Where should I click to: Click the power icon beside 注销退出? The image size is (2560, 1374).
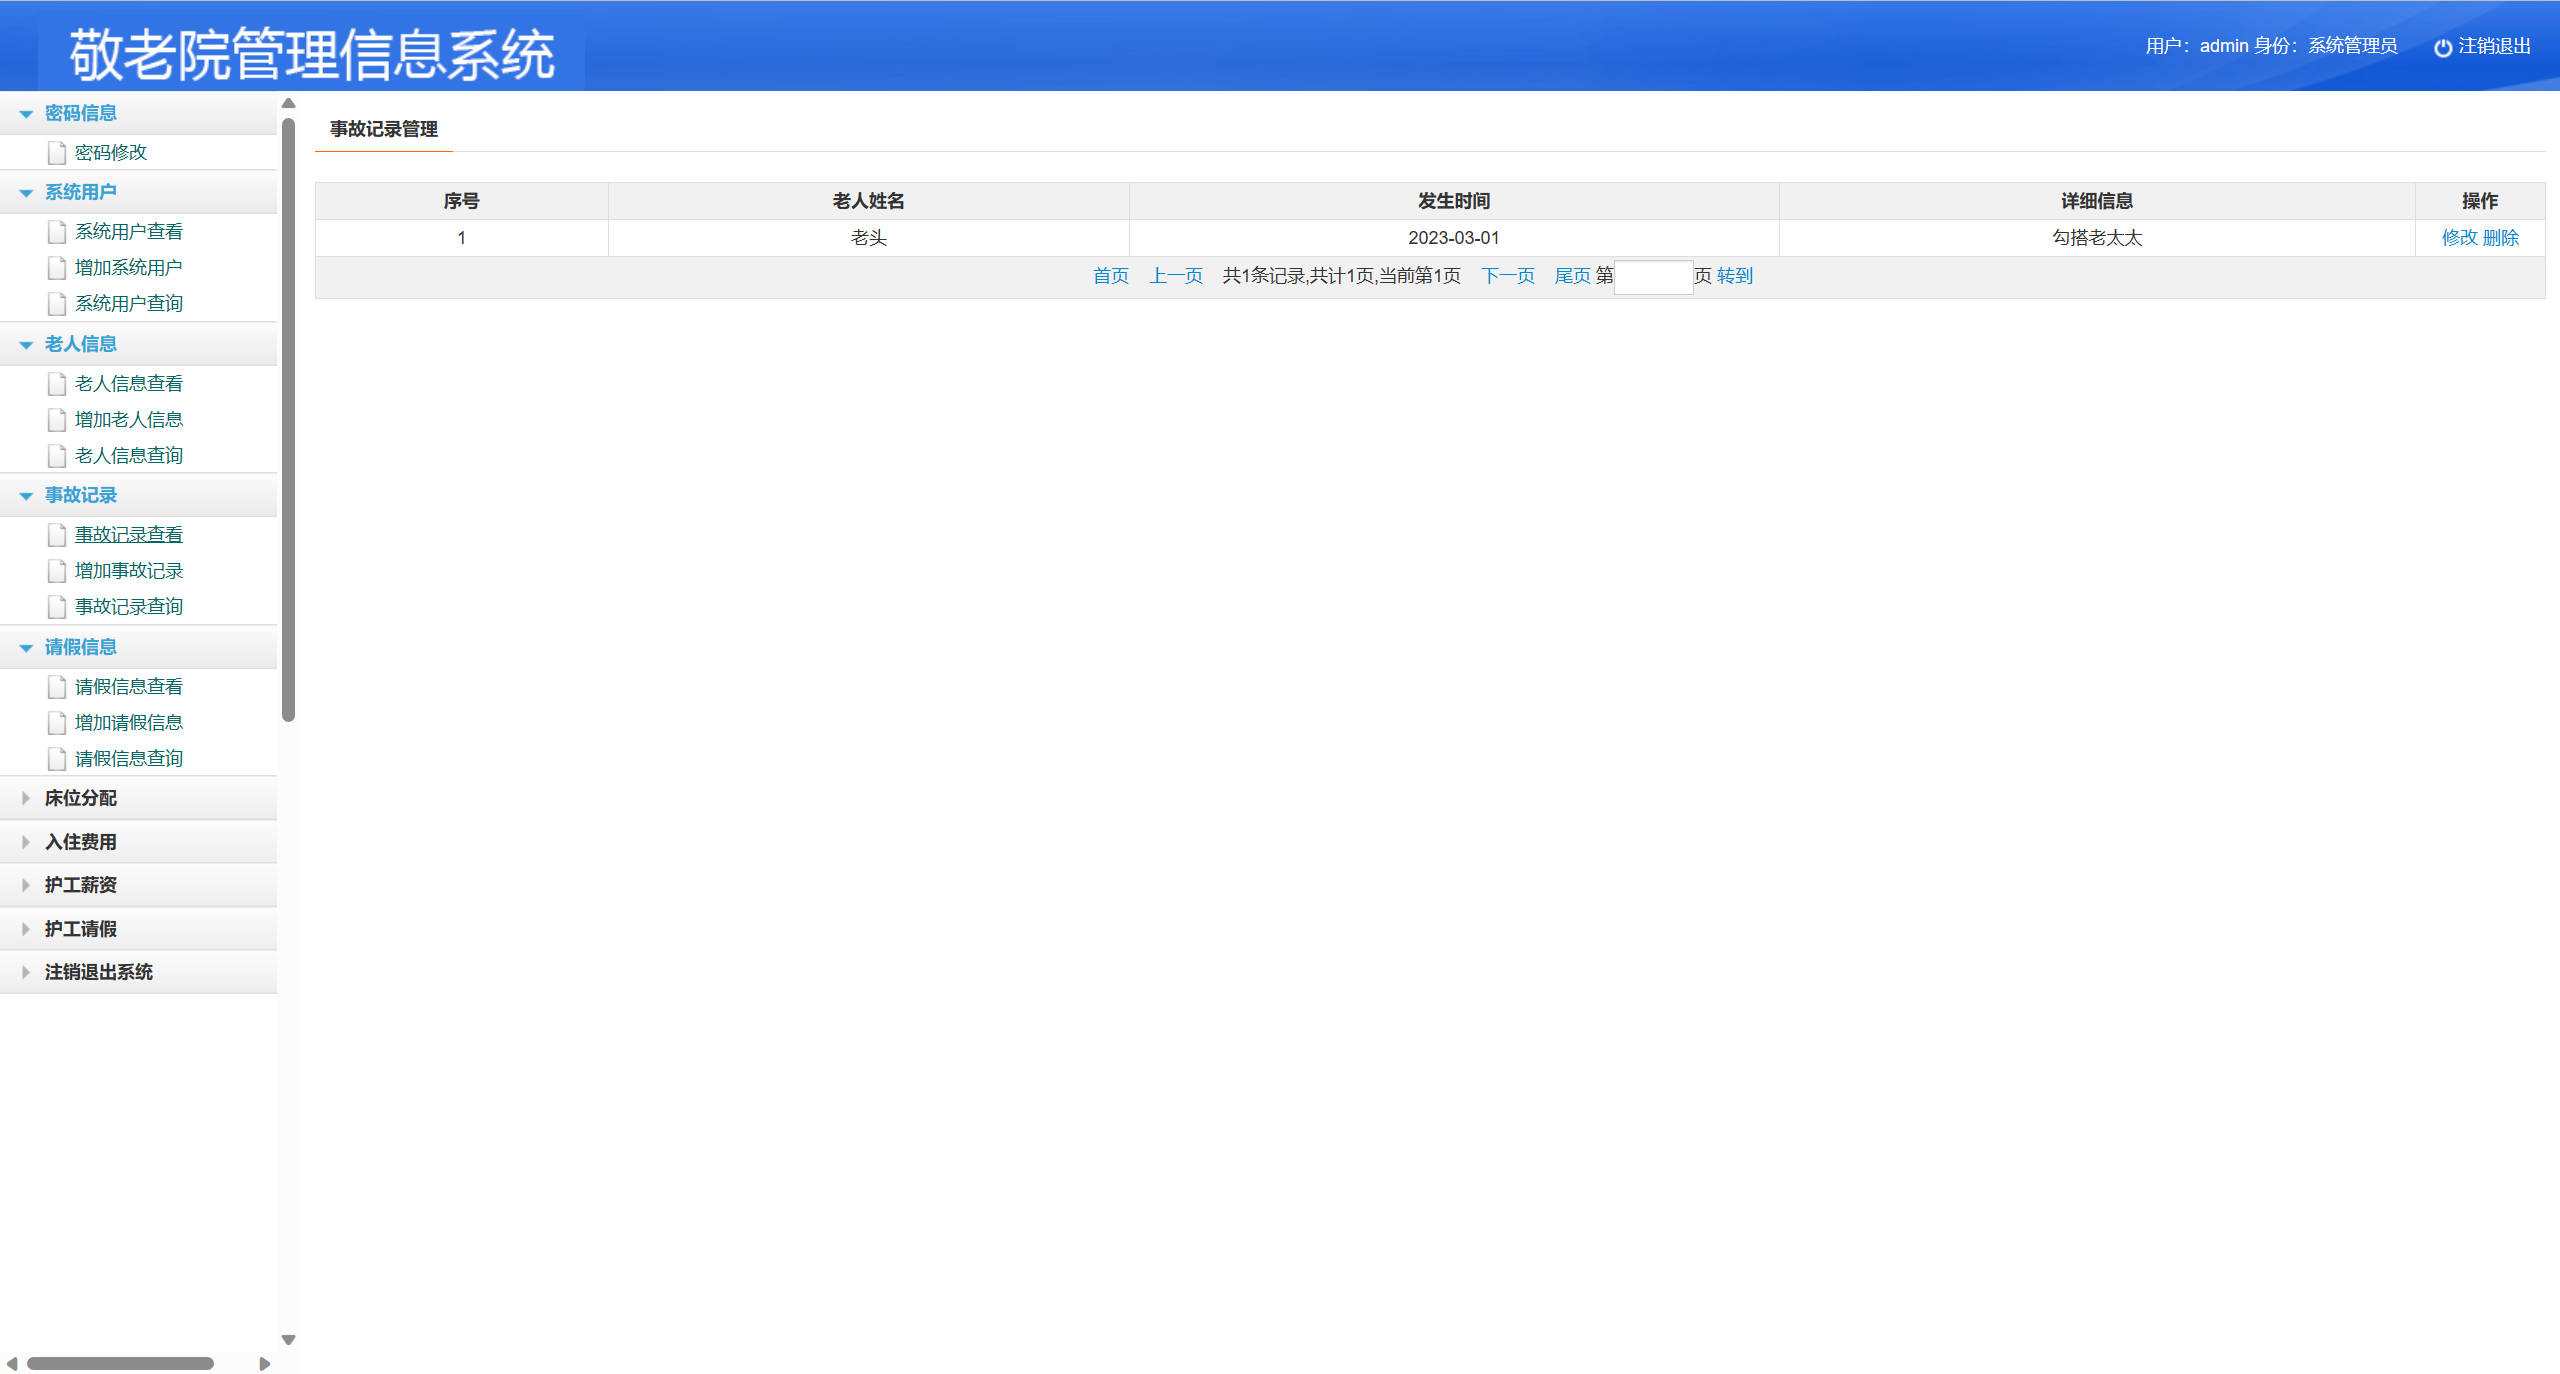point(2442,48)
